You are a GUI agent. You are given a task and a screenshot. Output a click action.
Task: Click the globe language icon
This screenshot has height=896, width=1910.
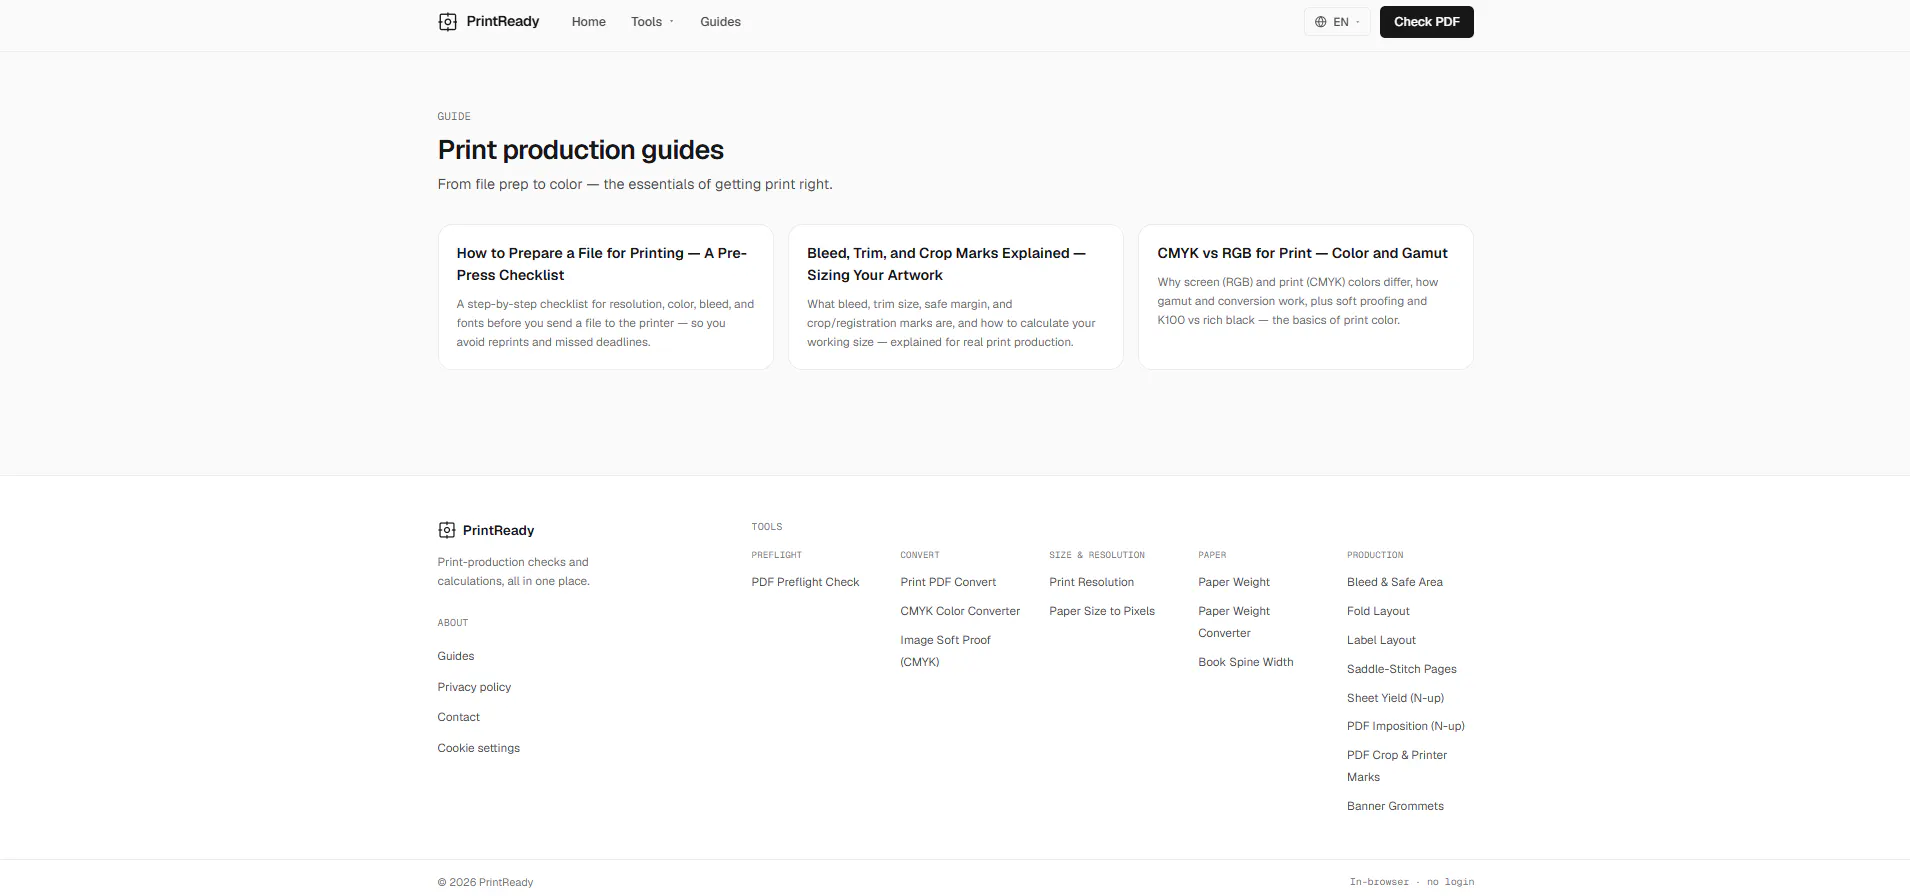tap(1320, 22)
